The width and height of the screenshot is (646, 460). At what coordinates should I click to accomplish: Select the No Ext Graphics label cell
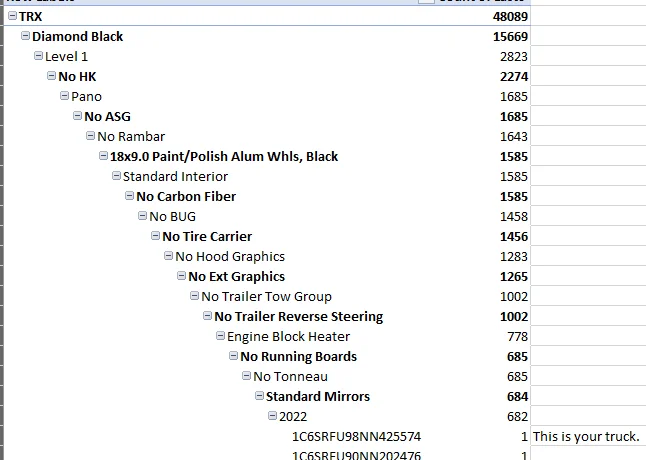[236, 276]
